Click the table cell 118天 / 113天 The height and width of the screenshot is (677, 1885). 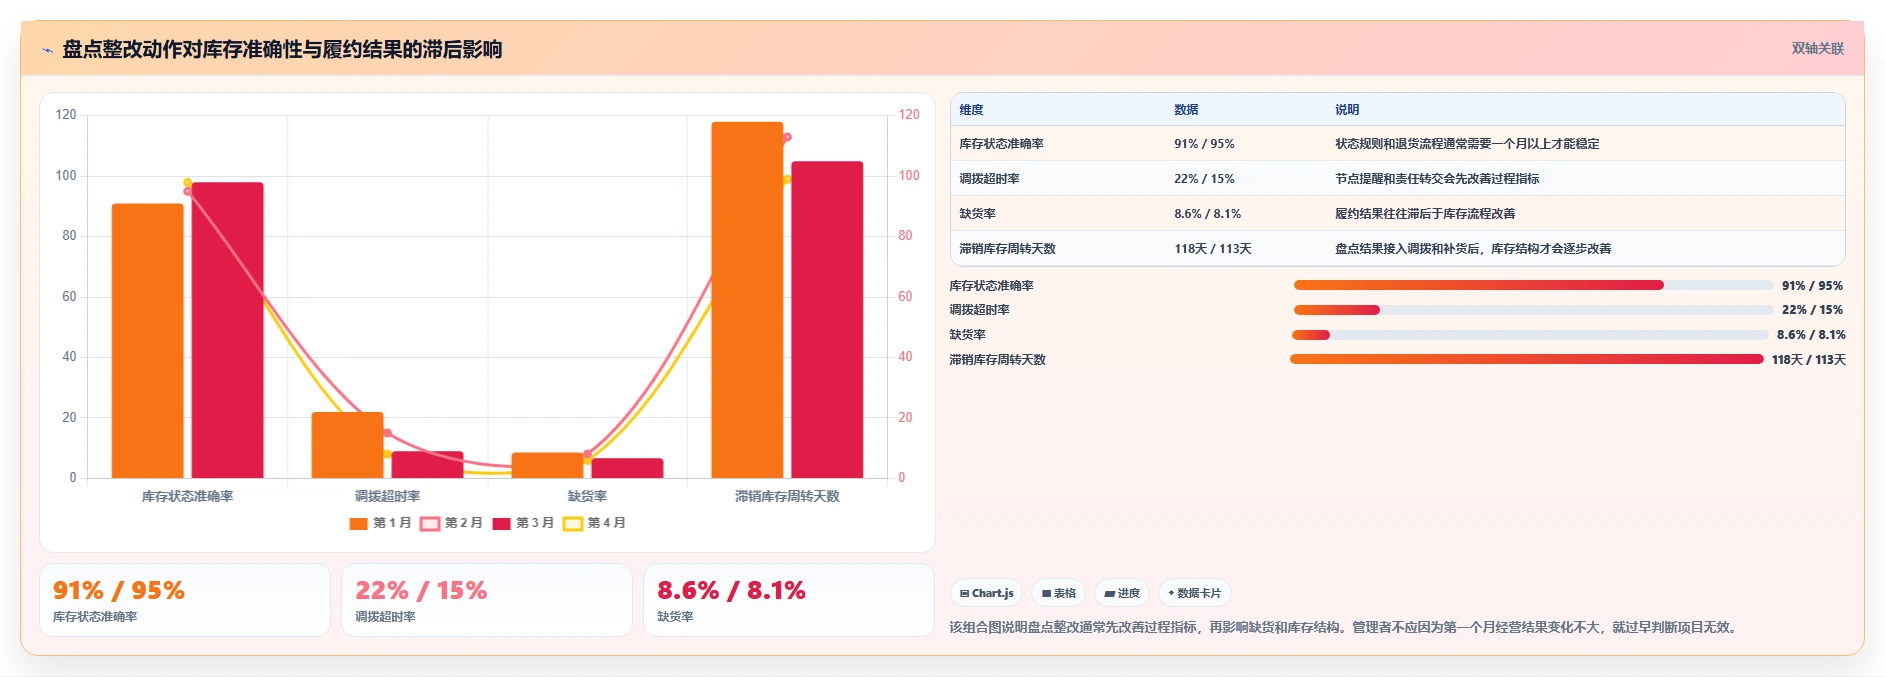tap(1213, 249)
